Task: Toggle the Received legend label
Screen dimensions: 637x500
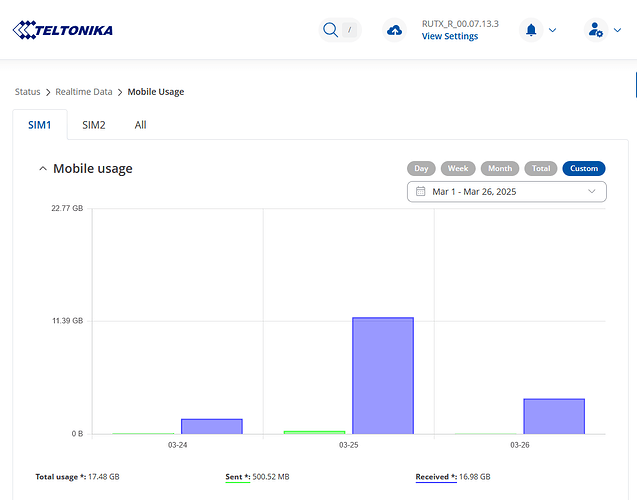Action: [436, 477]
